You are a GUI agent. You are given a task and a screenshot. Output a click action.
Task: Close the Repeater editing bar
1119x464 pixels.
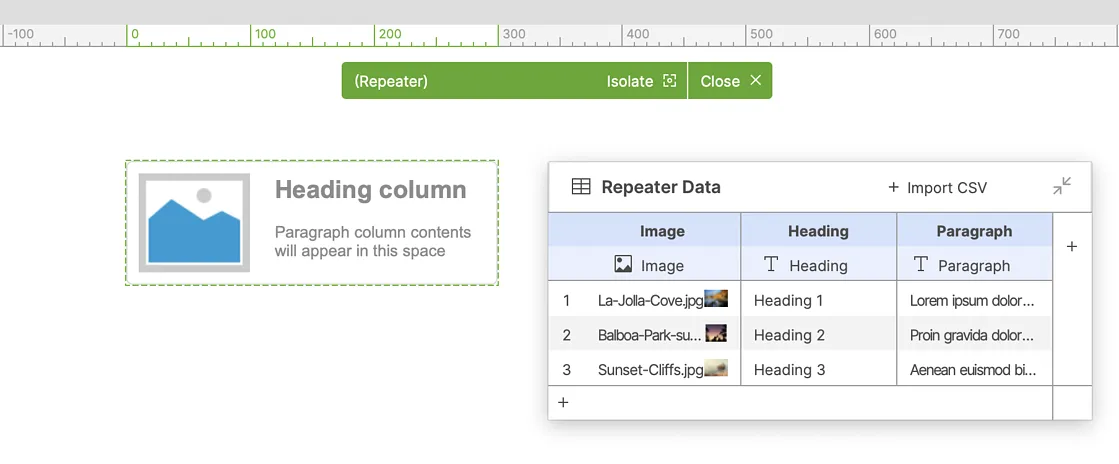[x=731, y=81]
